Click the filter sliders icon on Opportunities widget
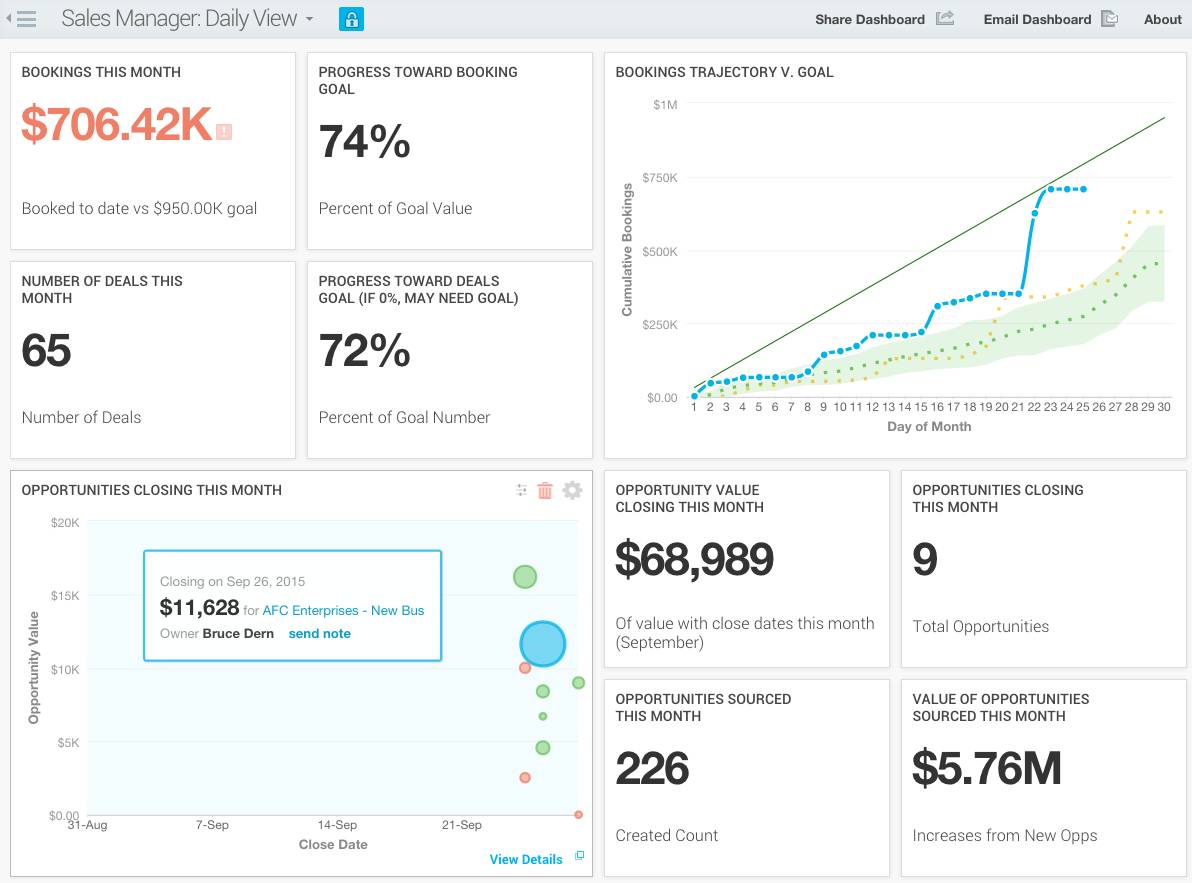The image size is (1192, 883). (x=520, y=490)
